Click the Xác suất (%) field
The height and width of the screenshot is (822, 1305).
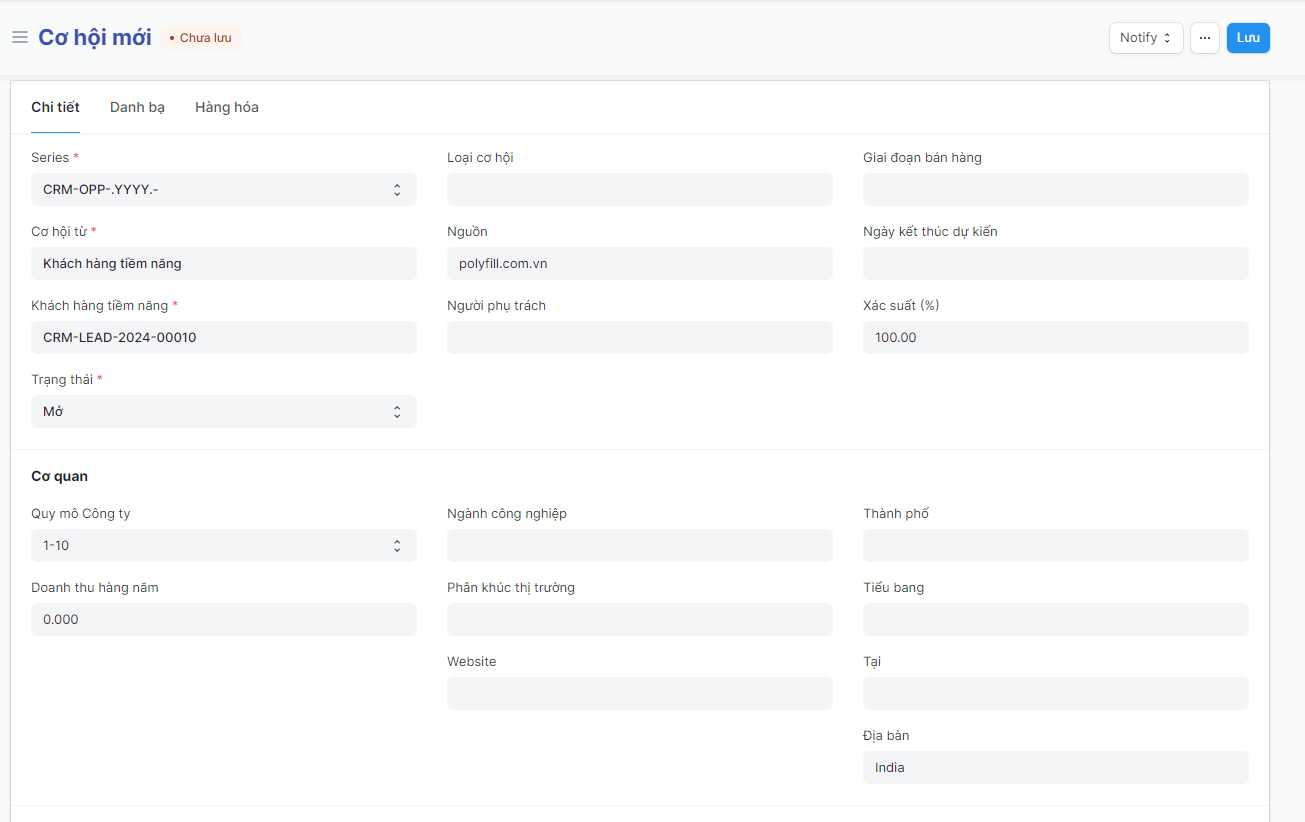pyautogui.click(x=1055, y=337)
